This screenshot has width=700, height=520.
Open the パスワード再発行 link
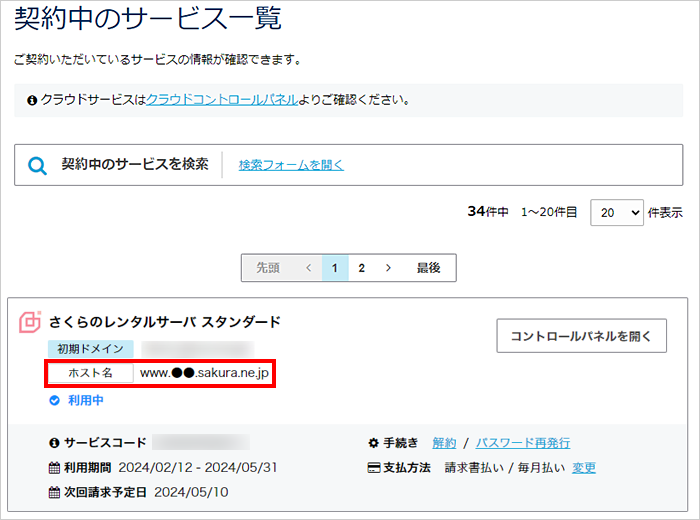point(523,443)
